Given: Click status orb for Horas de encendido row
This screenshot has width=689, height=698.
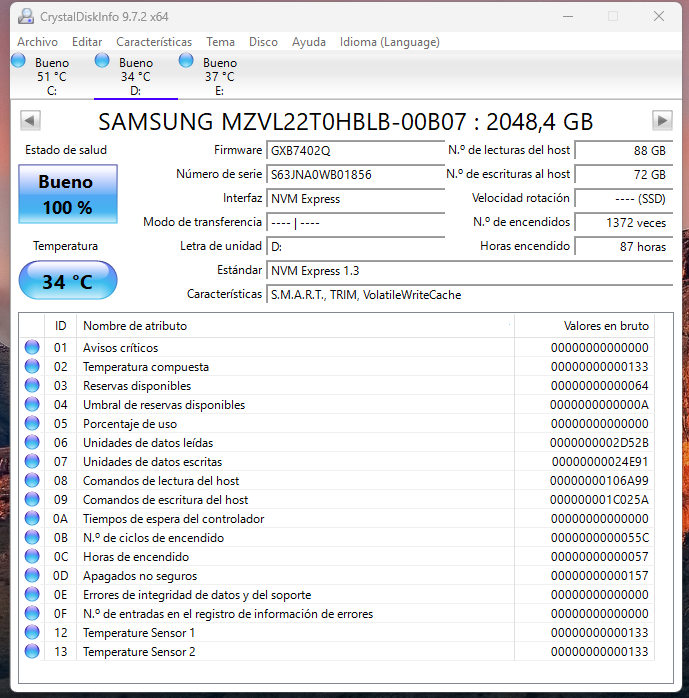Looking at the screenshot, I should click(32, 557).
